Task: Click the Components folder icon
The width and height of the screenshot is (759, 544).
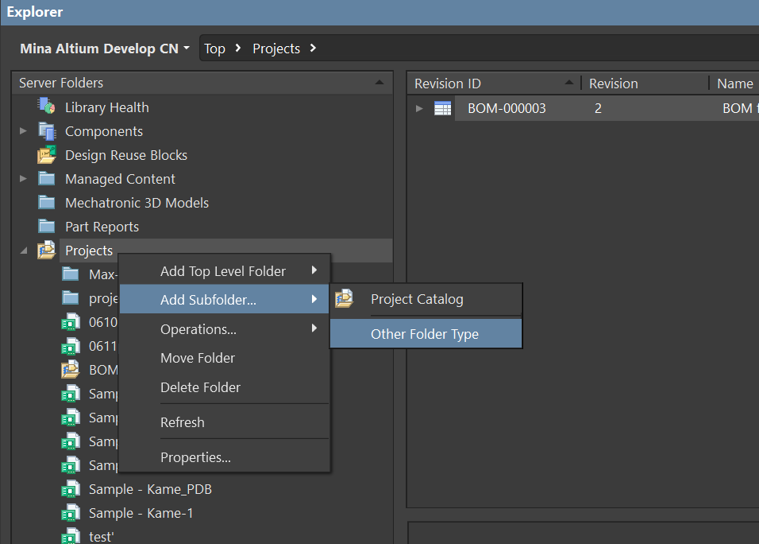Action: [47, 131]
